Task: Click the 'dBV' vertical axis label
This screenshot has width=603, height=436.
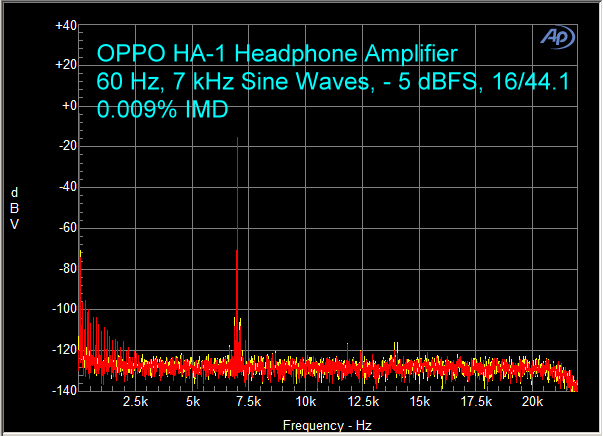Action: pyautogui.click(x=14, y=208)
